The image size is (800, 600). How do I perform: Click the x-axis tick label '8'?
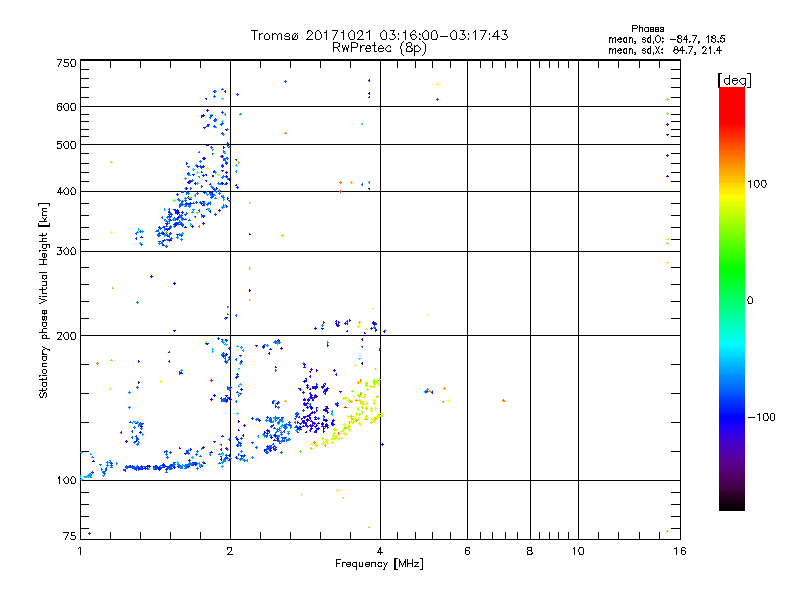(x=530, y=551)
